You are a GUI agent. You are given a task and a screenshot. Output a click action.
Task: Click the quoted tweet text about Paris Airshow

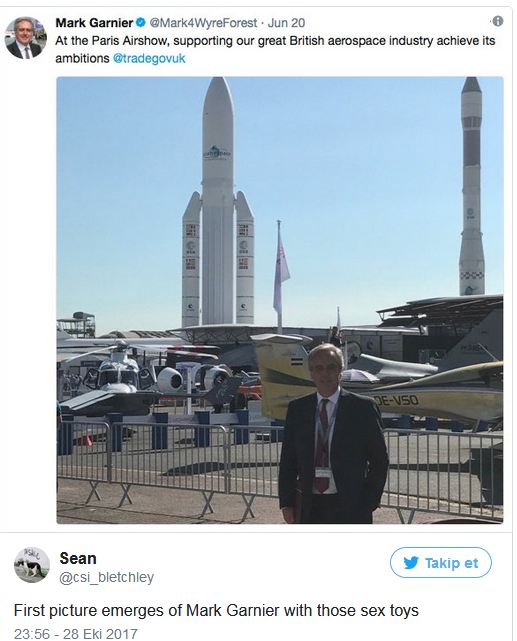275,49
